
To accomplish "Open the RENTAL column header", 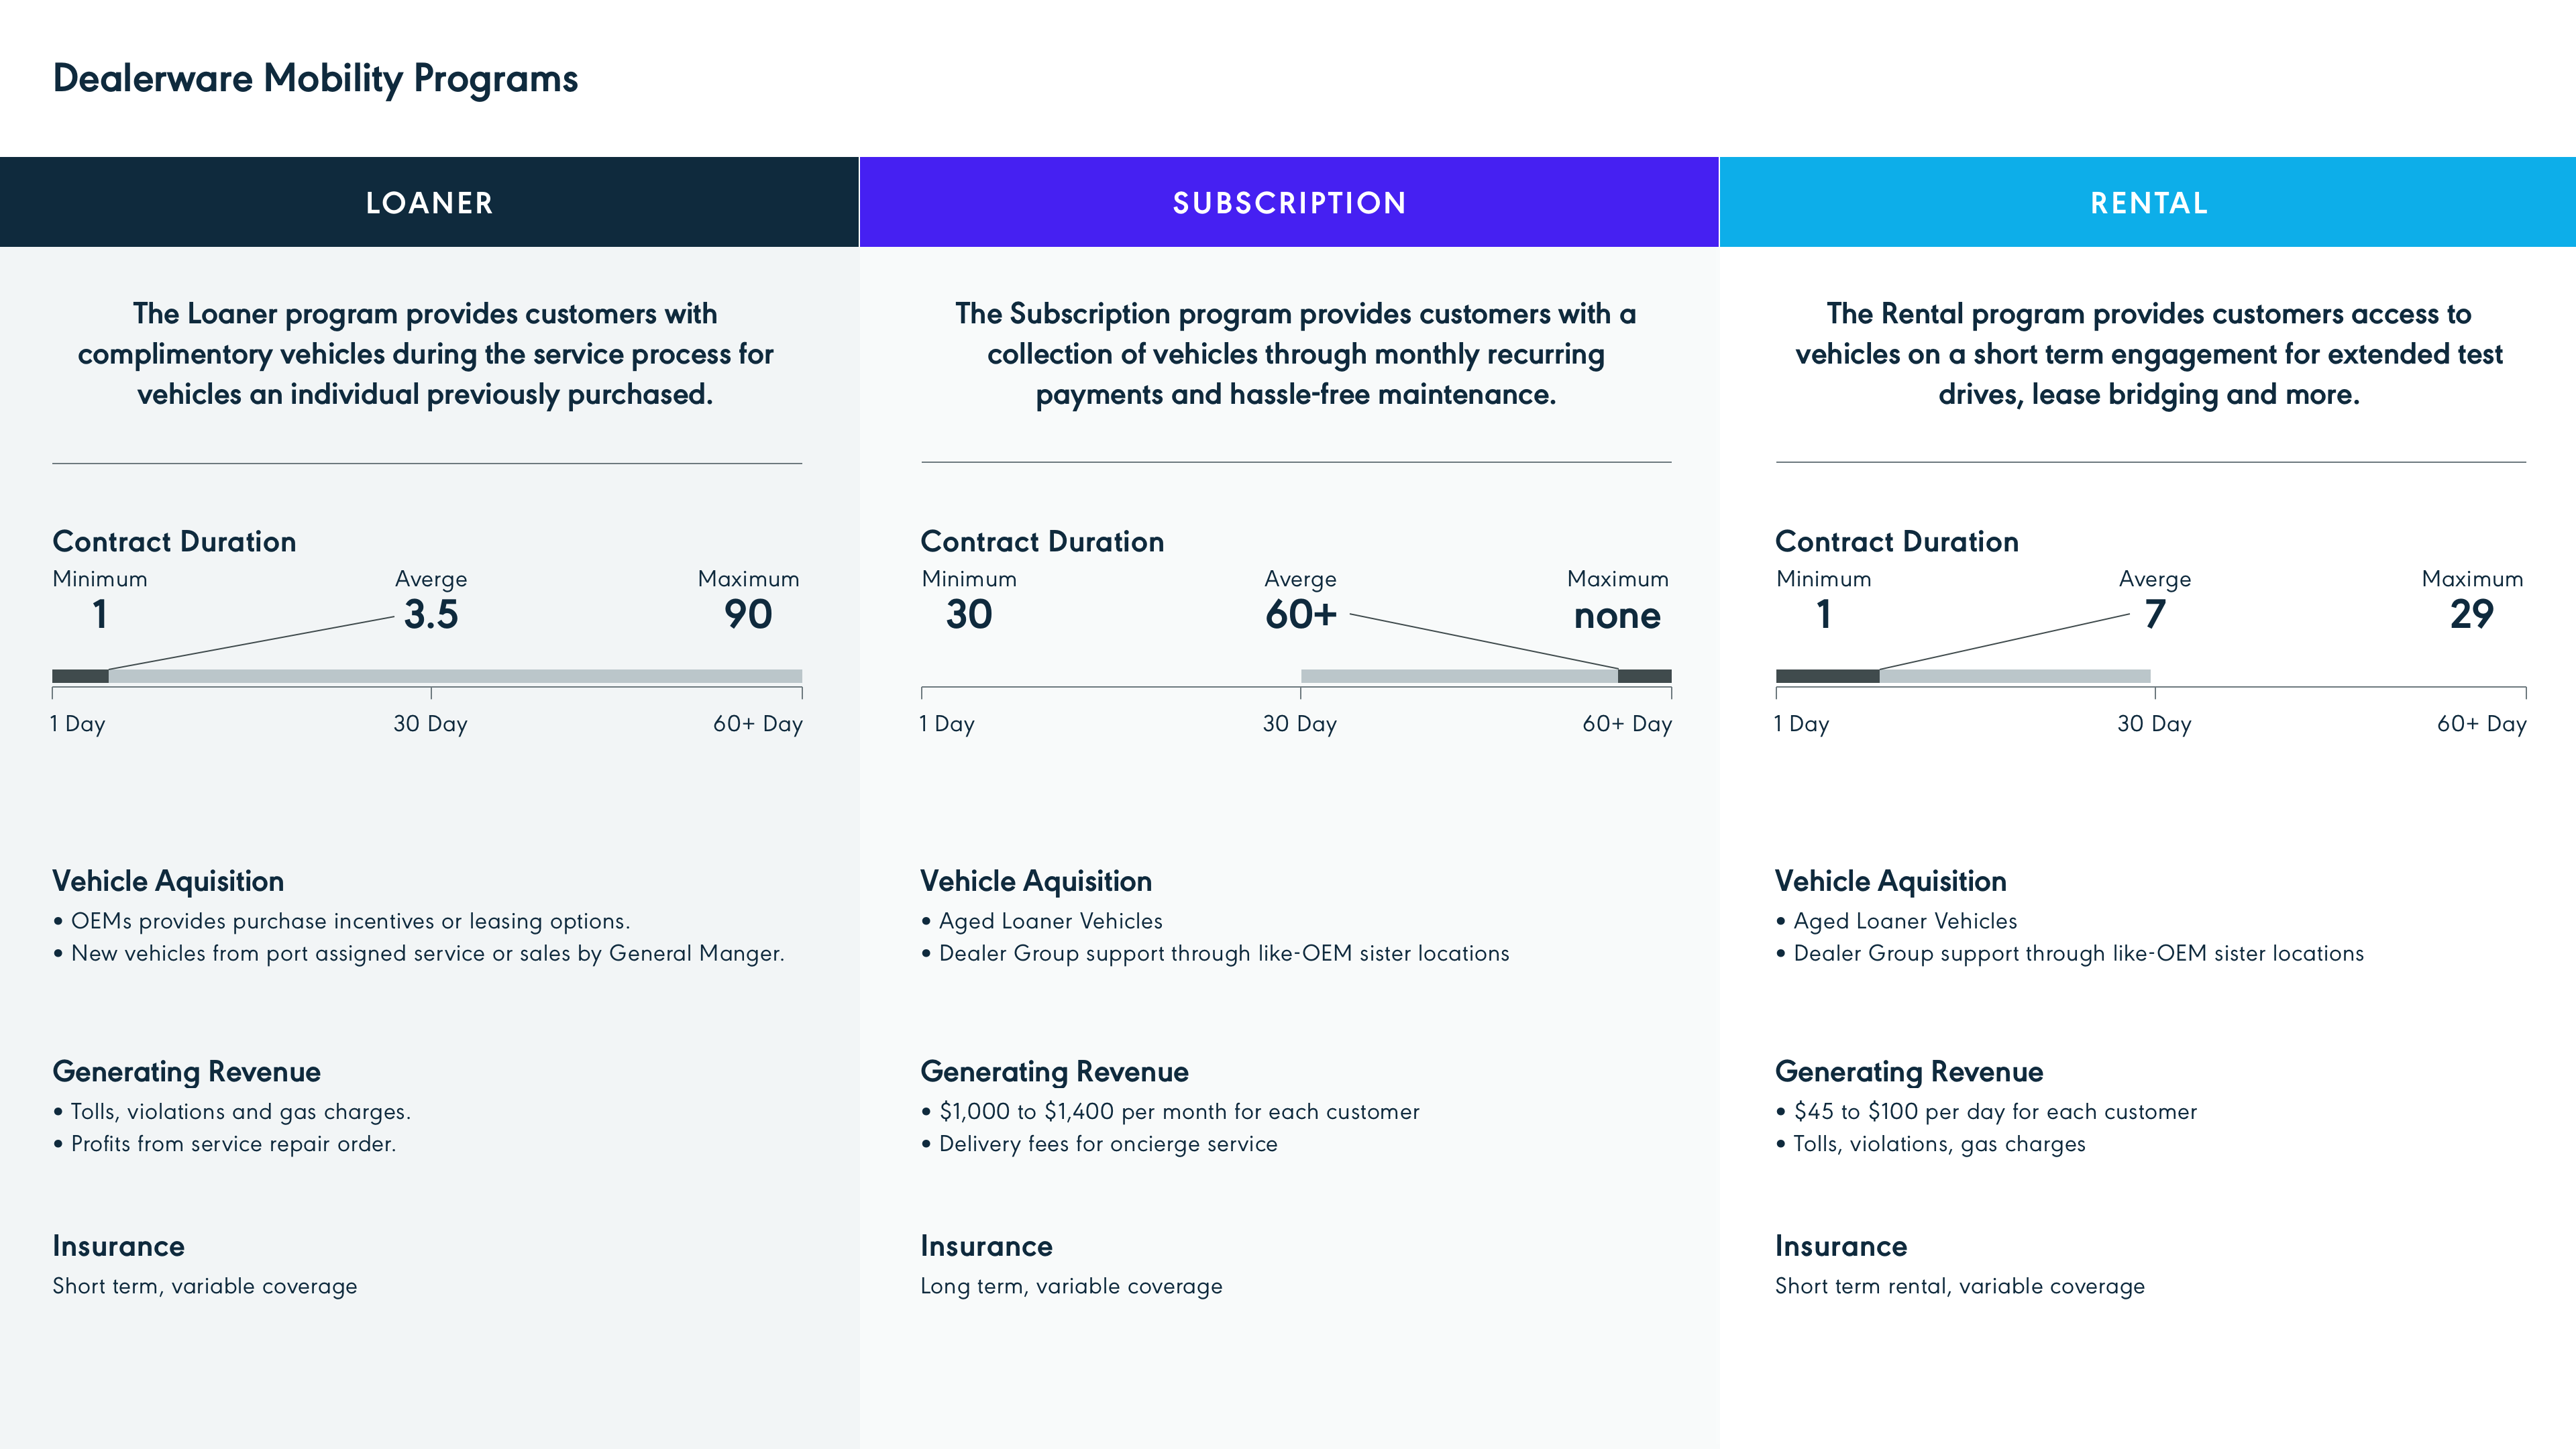I will point(2148,203).
